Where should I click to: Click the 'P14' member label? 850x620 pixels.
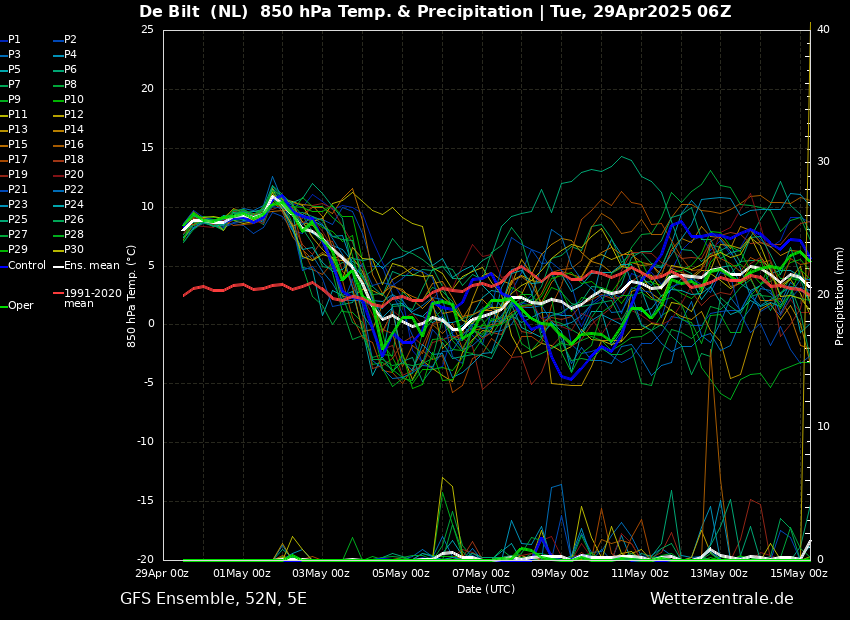coord(74,130)
